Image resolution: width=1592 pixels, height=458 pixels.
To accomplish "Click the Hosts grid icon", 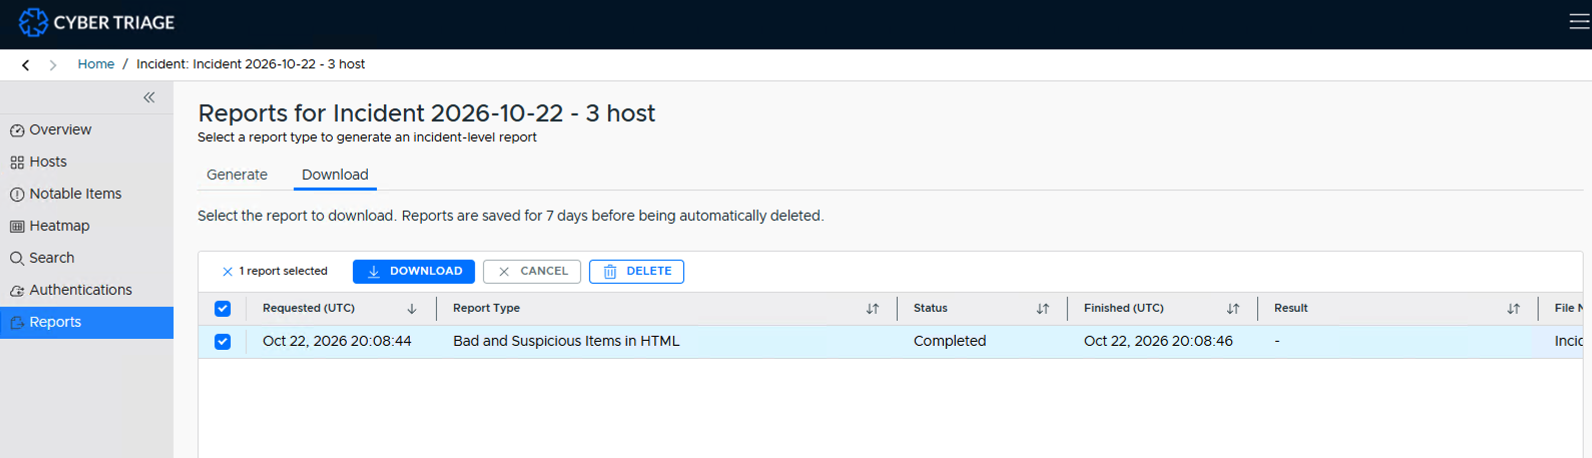I will (x=17, y=163).
